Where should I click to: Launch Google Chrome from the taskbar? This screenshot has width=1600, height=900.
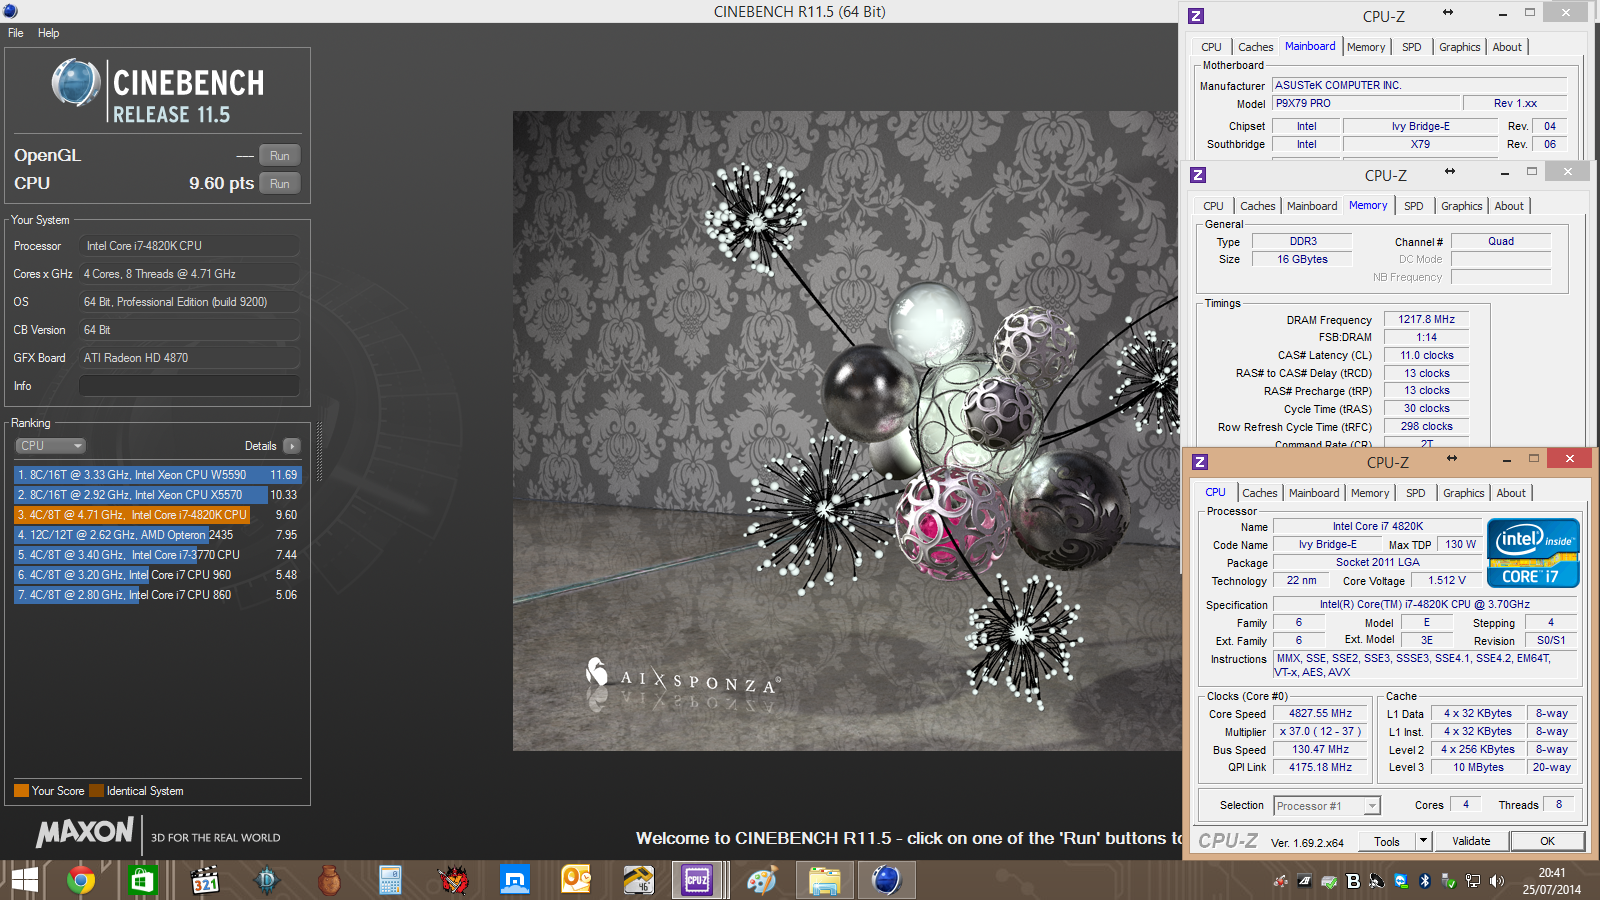click(x=81, y=880)
